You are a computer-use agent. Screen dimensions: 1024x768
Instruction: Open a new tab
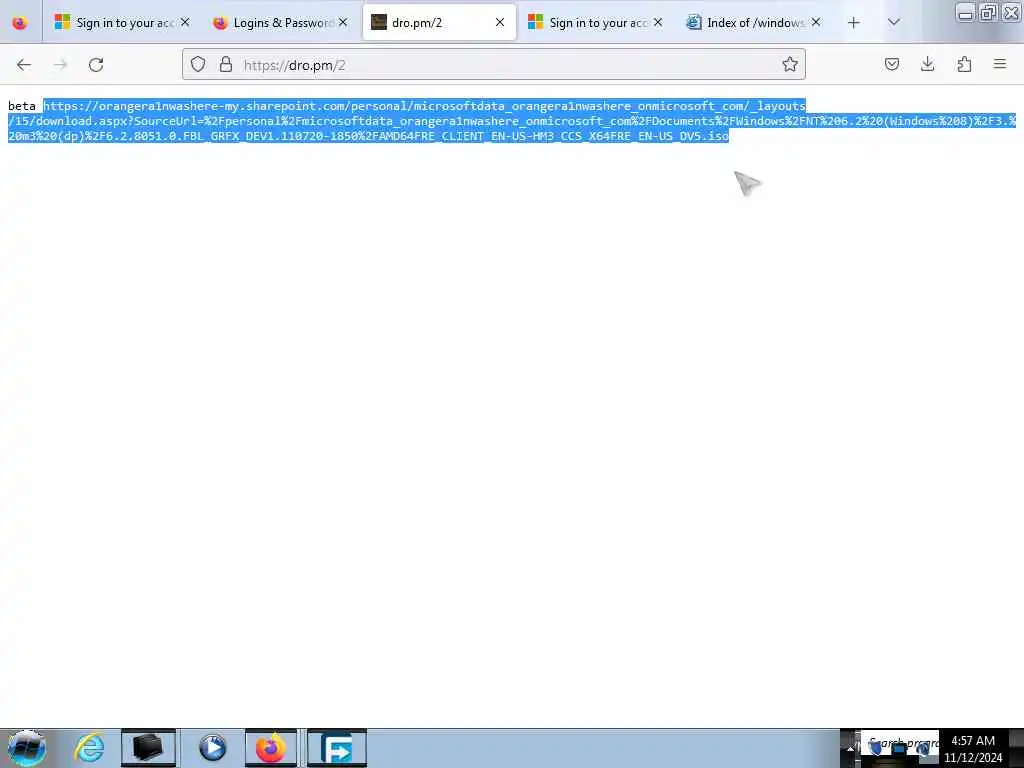pyautogui.click(x=854, y=23)
